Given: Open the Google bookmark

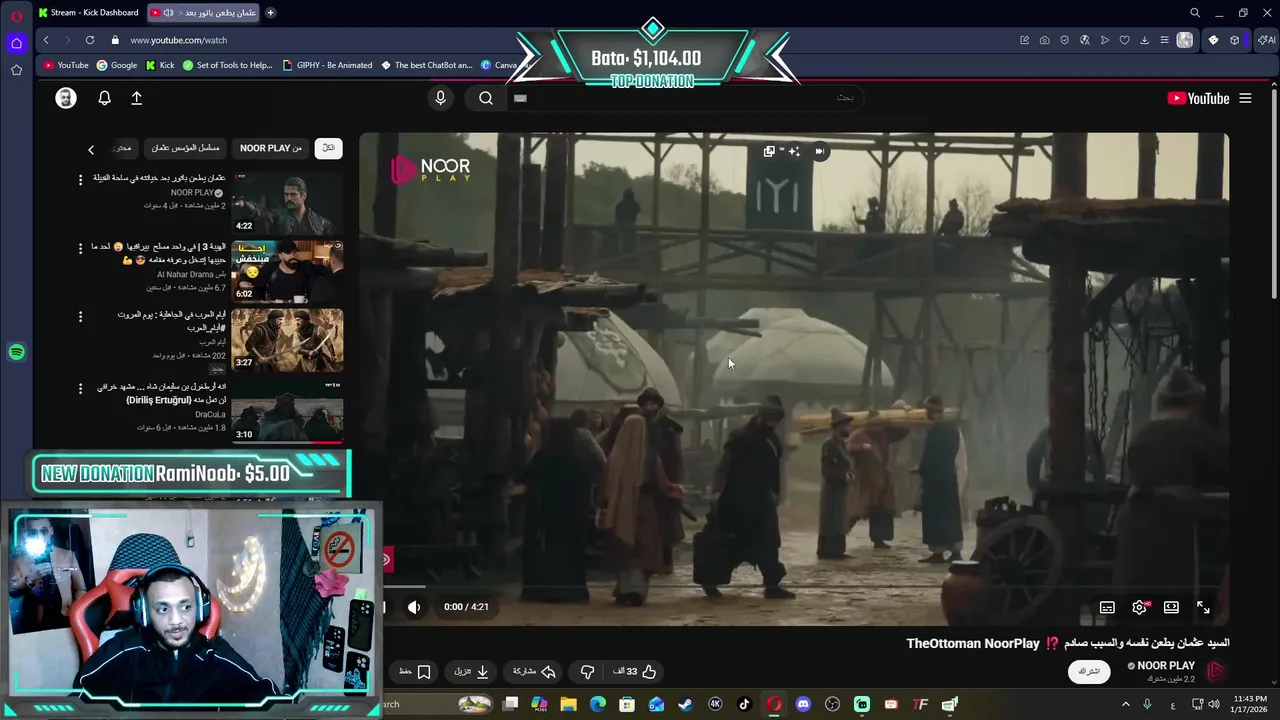Looking at the screenshot, I should coord(117,65).
